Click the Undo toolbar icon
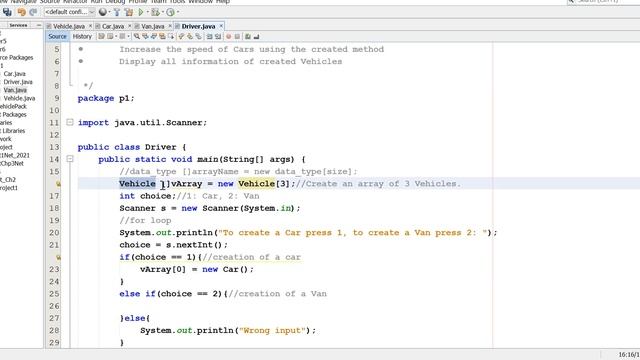640x360 pixels. tap(22, 12)
